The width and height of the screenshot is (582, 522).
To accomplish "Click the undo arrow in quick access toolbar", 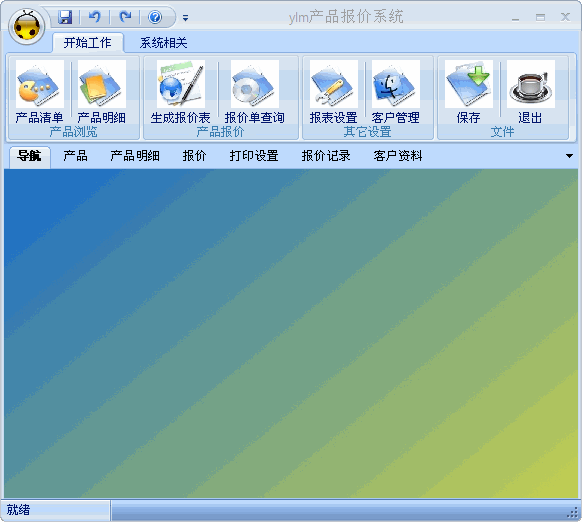I will [95, 17].
